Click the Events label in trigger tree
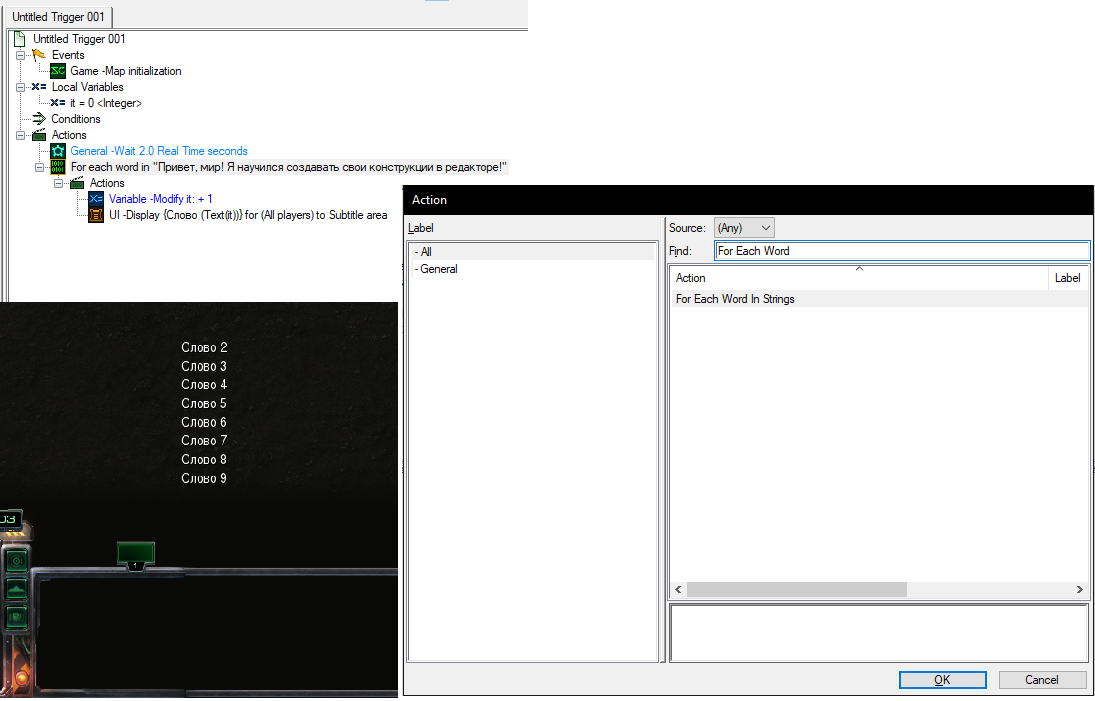This screenshot has width=1095, height=701. pyautogui.click(x=68, y=55)
